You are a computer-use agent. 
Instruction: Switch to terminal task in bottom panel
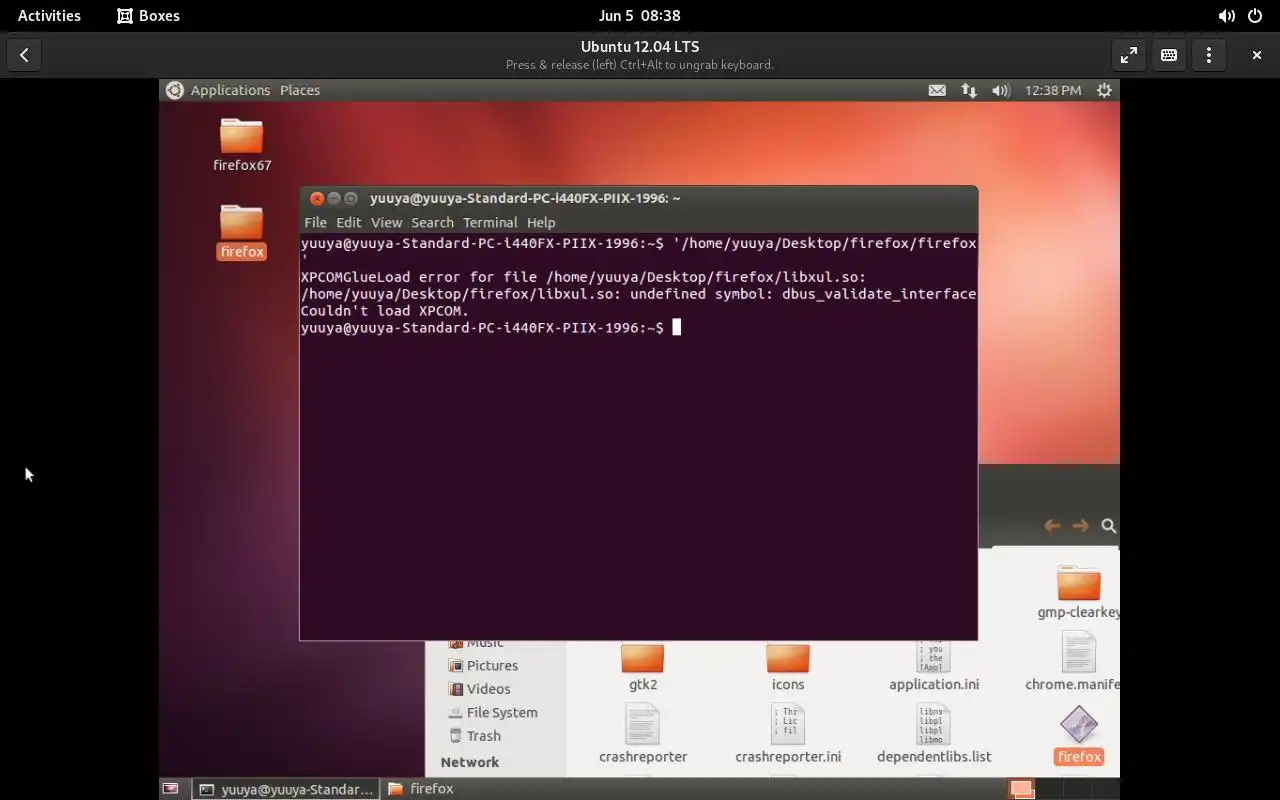tap(286, 789)
